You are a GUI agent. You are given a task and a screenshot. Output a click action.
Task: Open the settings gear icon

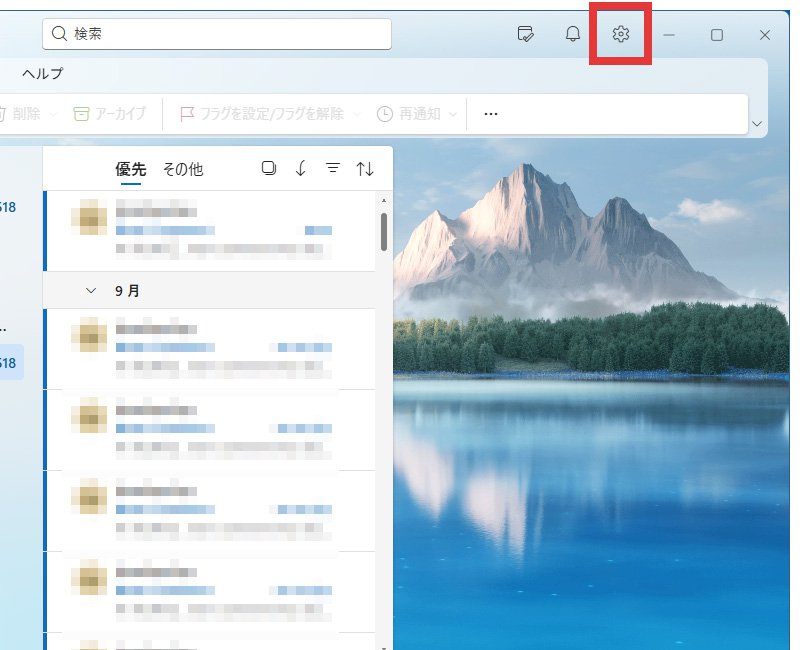point(621,35)
